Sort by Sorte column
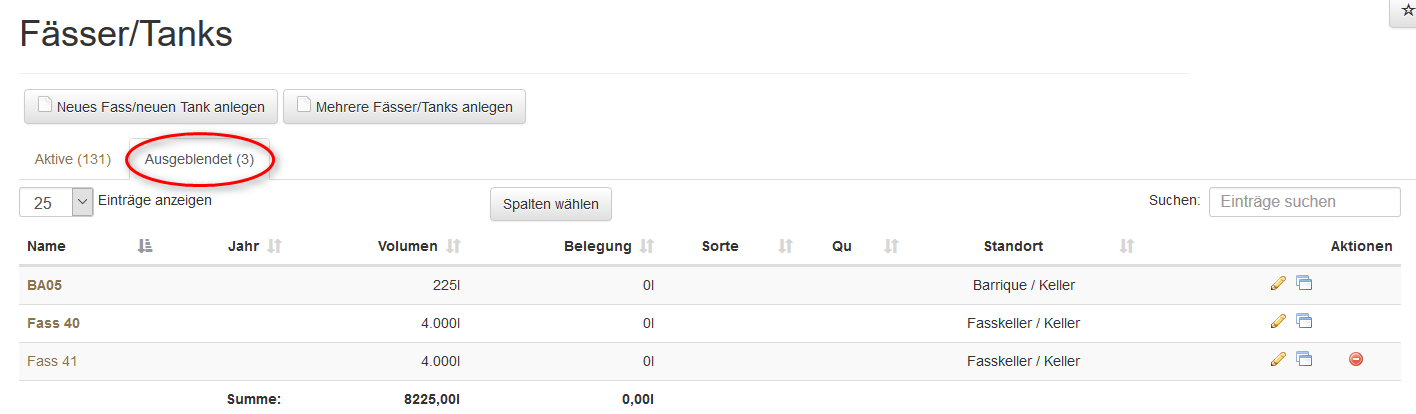This screenshot has width=1416, height=414. 785,246
